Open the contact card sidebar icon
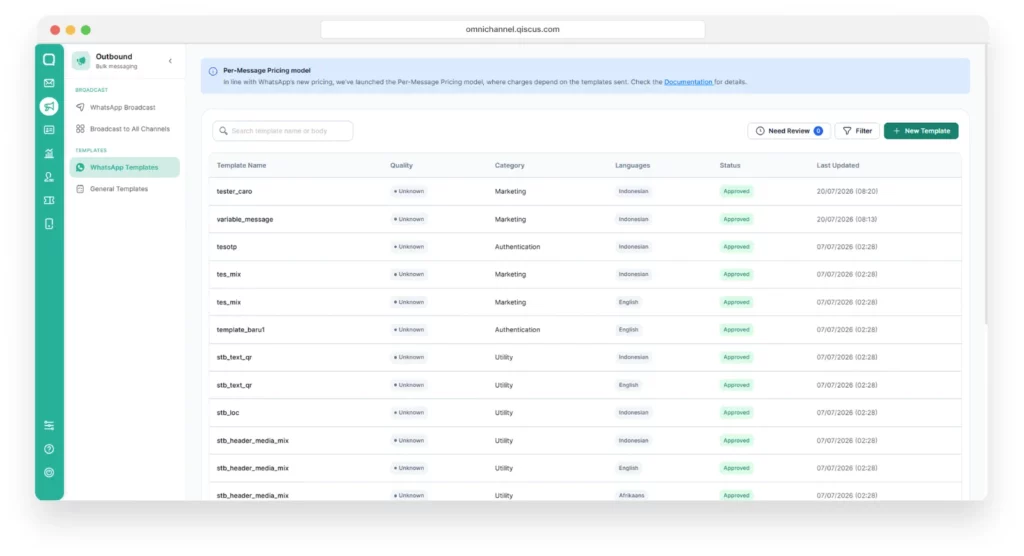Screen dimensions: 1024x556 49,130
